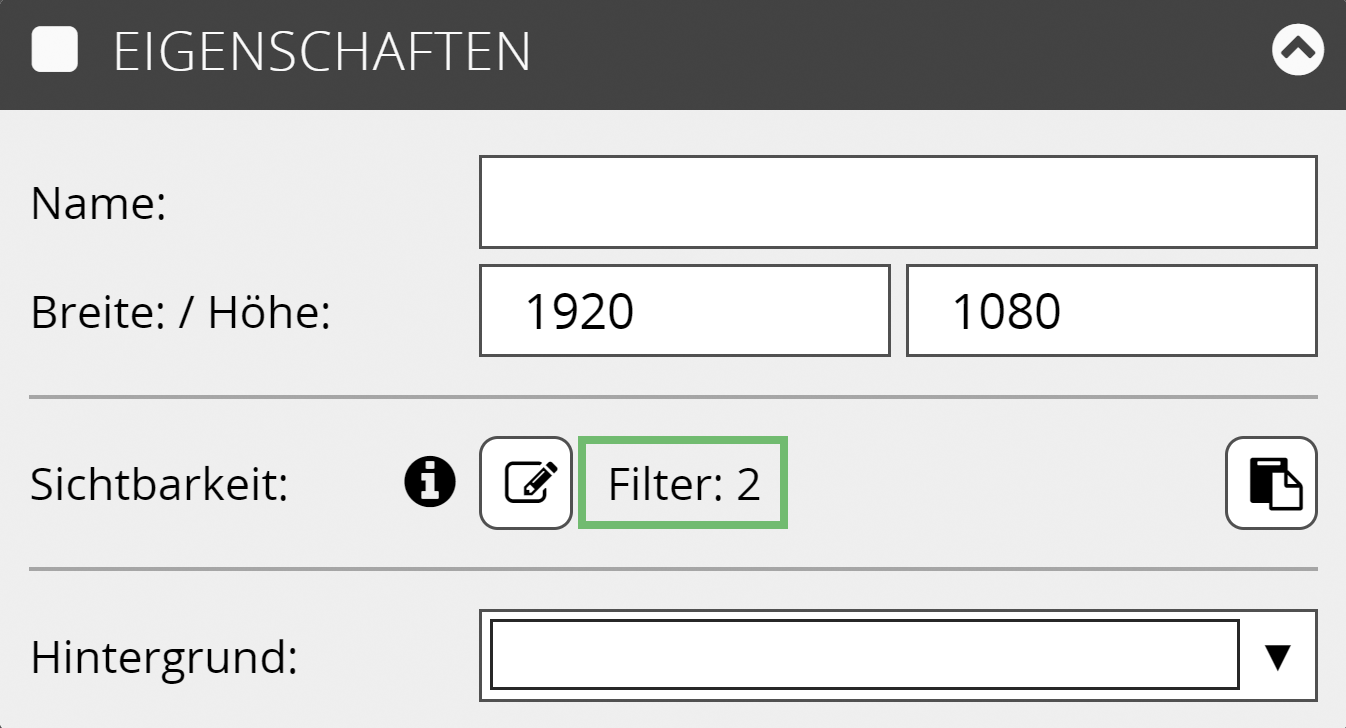This screenshot has height=728, width=1346.
Task: Click the pencil edit icon beside Sichtbarkeit
Action: [x=526, y=483]
